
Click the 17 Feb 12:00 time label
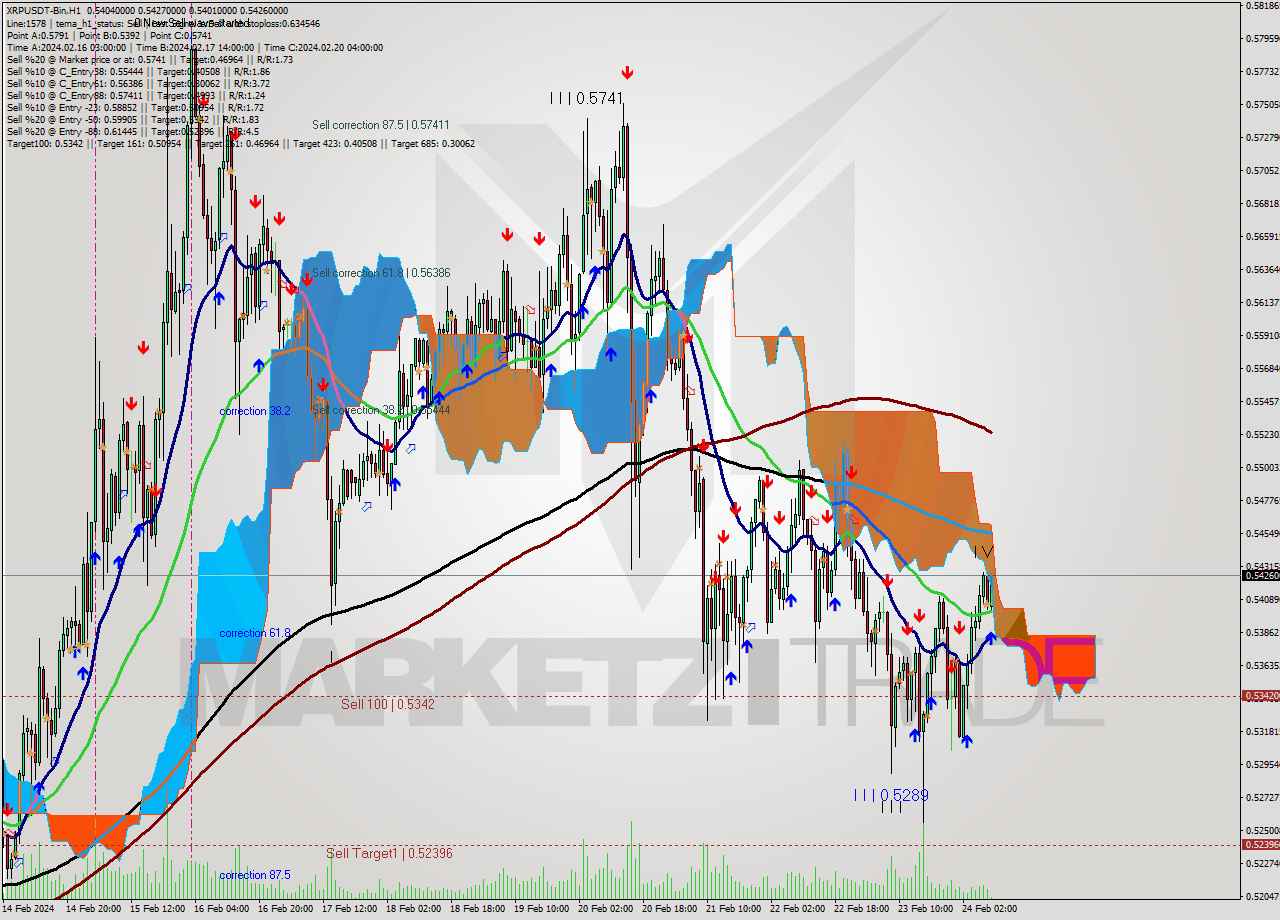point(349,909)
